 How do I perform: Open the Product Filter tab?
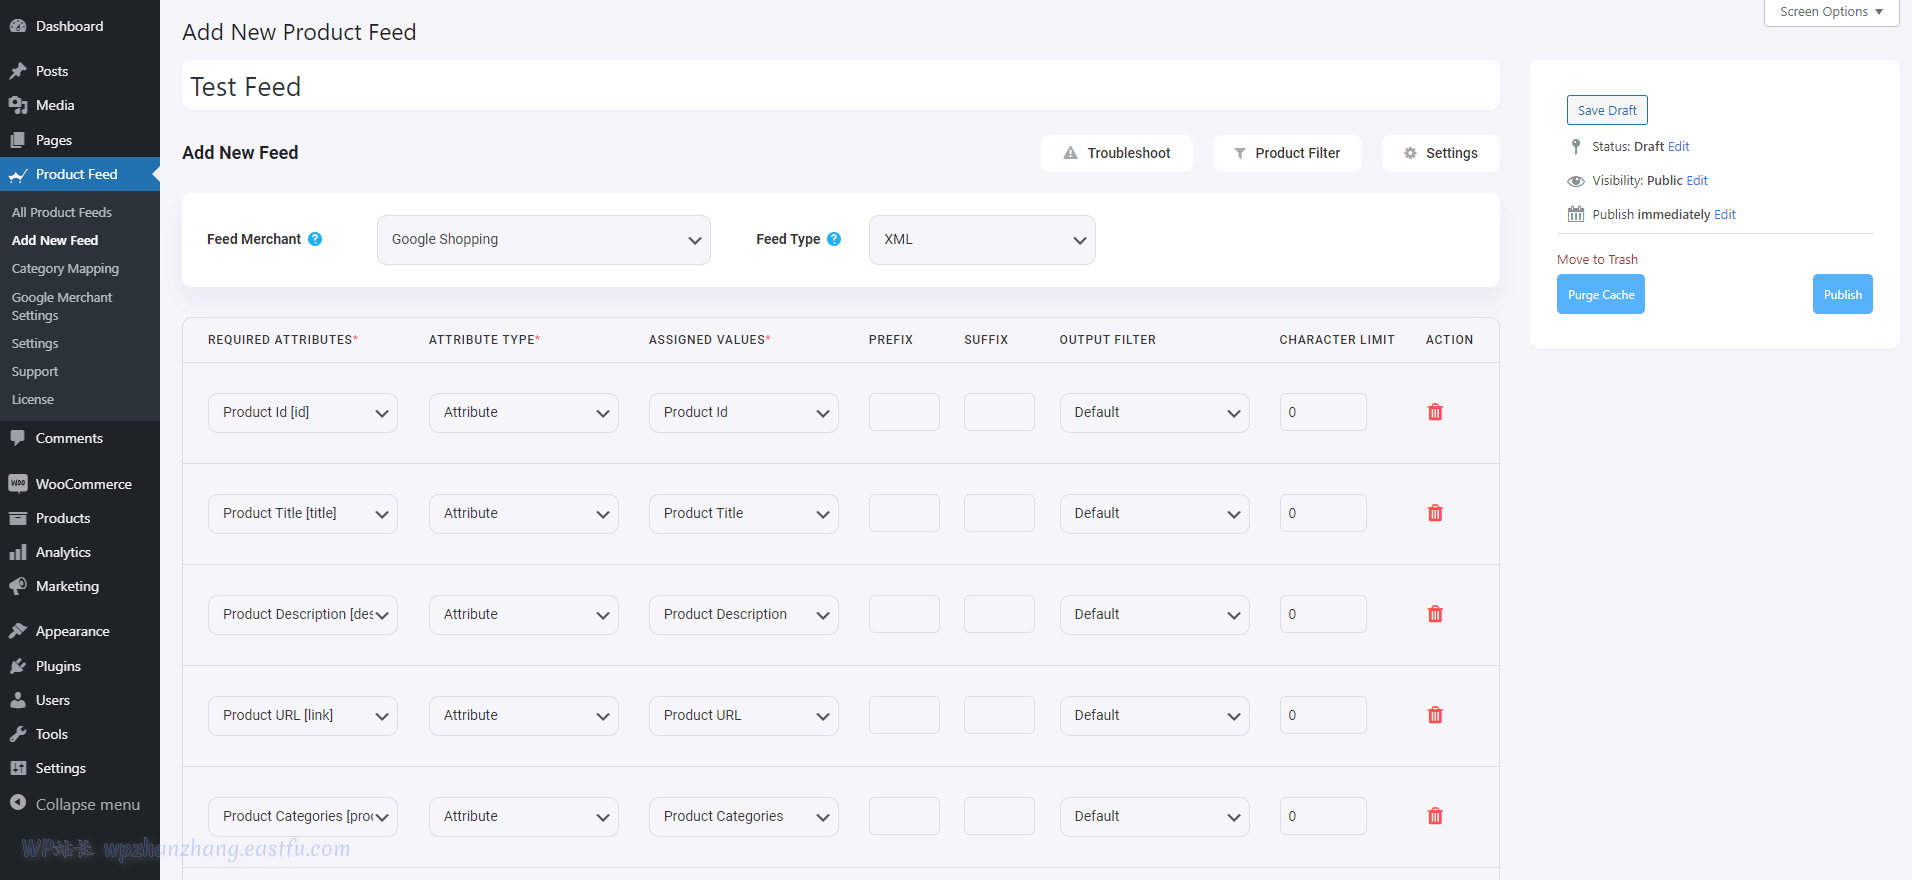tap(1286, 153)
